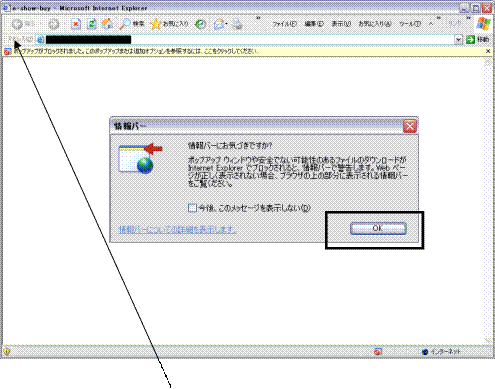
Task: Go to the Home page icon
Action: (x=107, y=24)
